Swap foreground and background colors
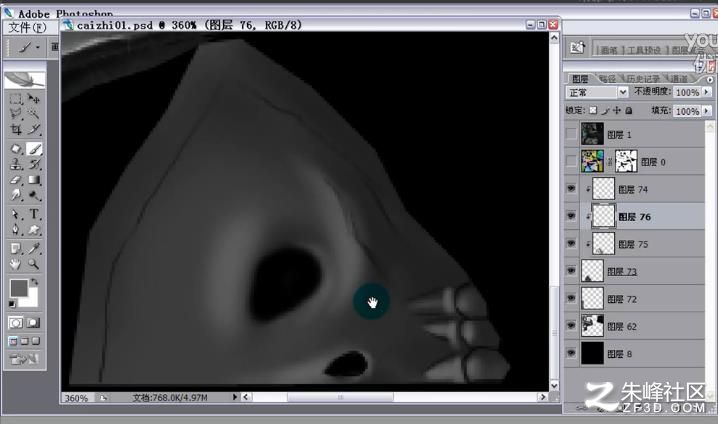 point(34,282)
